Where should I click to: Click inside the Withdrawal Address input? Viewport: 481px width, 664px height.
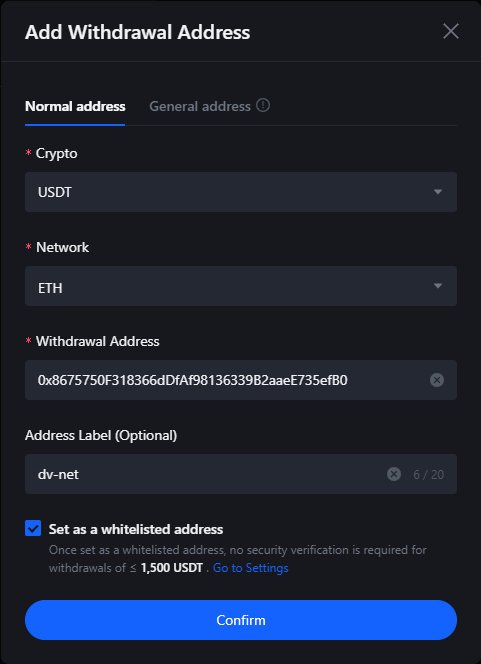point(227,380)
